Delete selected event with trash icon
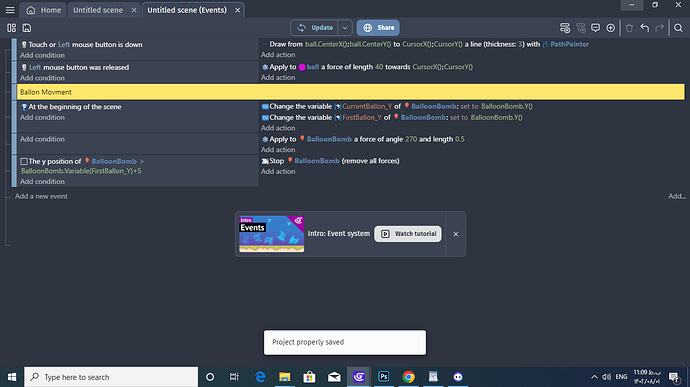The image size is (690, 387). coord(629,28)
